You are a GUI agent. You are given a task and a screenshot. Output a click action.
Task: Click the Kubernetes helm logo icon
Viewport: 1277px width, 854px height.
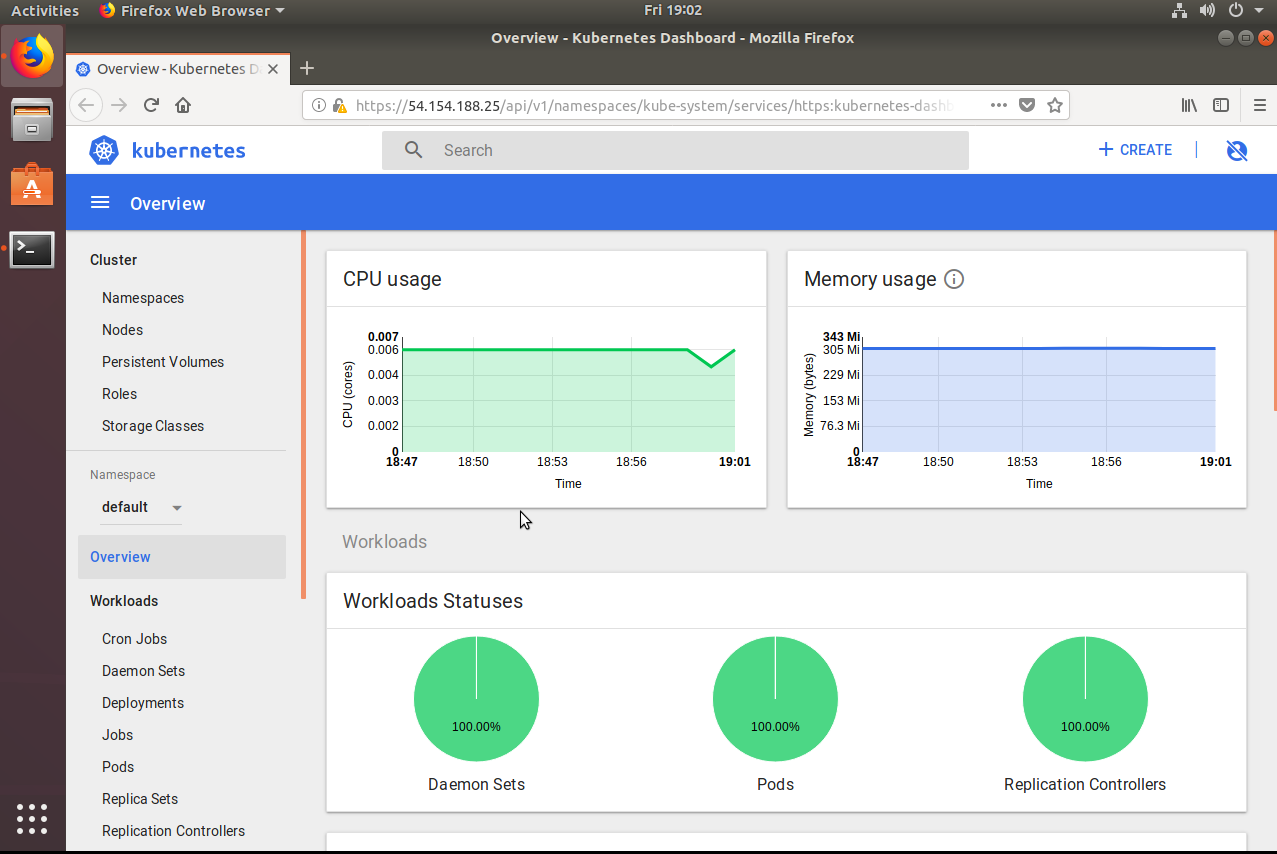(x=104, y=151)
